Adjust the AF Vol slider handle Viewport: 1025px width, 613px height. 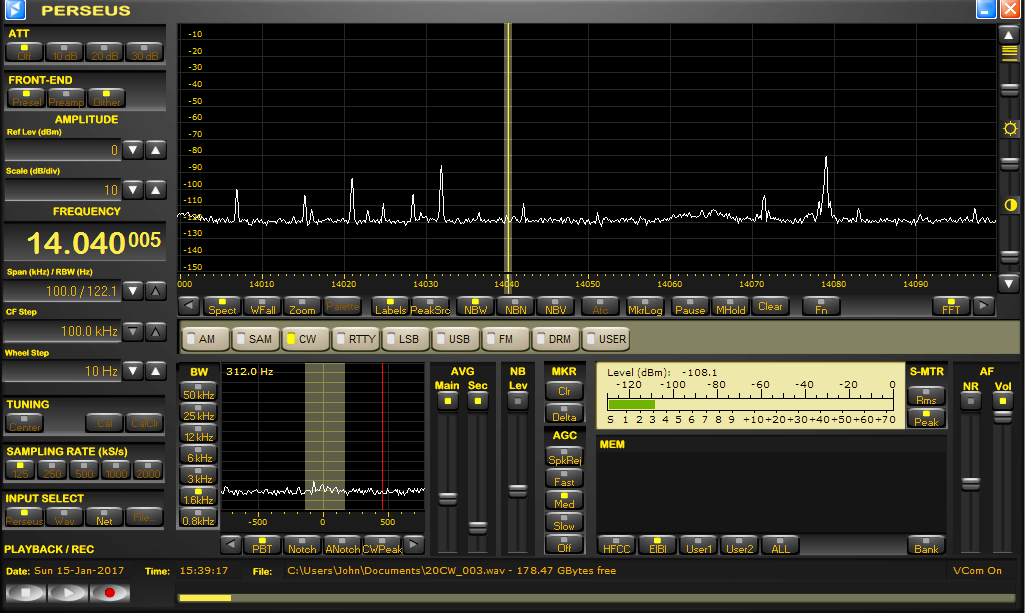(x=1002, y=416)
